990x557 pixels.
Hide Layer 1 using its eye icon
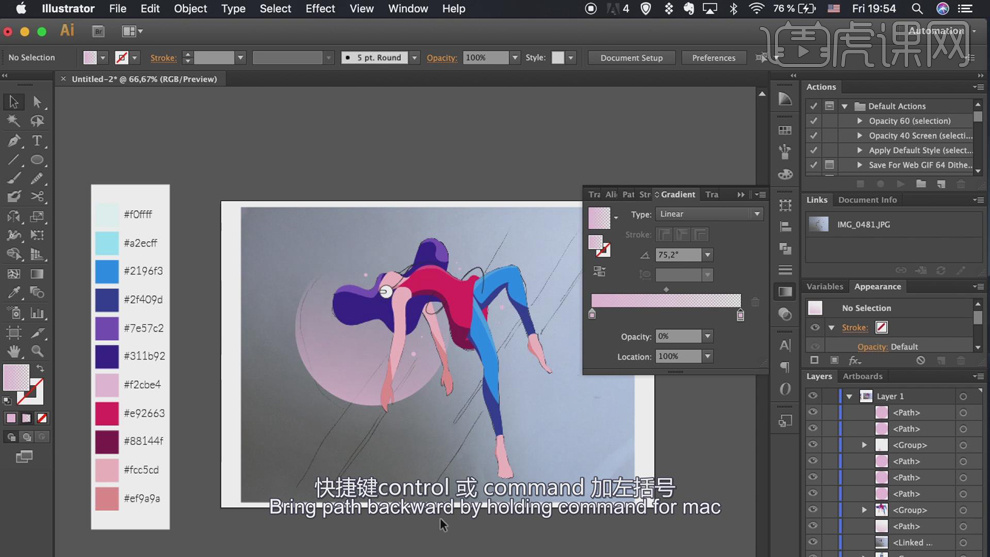point(813,396)
